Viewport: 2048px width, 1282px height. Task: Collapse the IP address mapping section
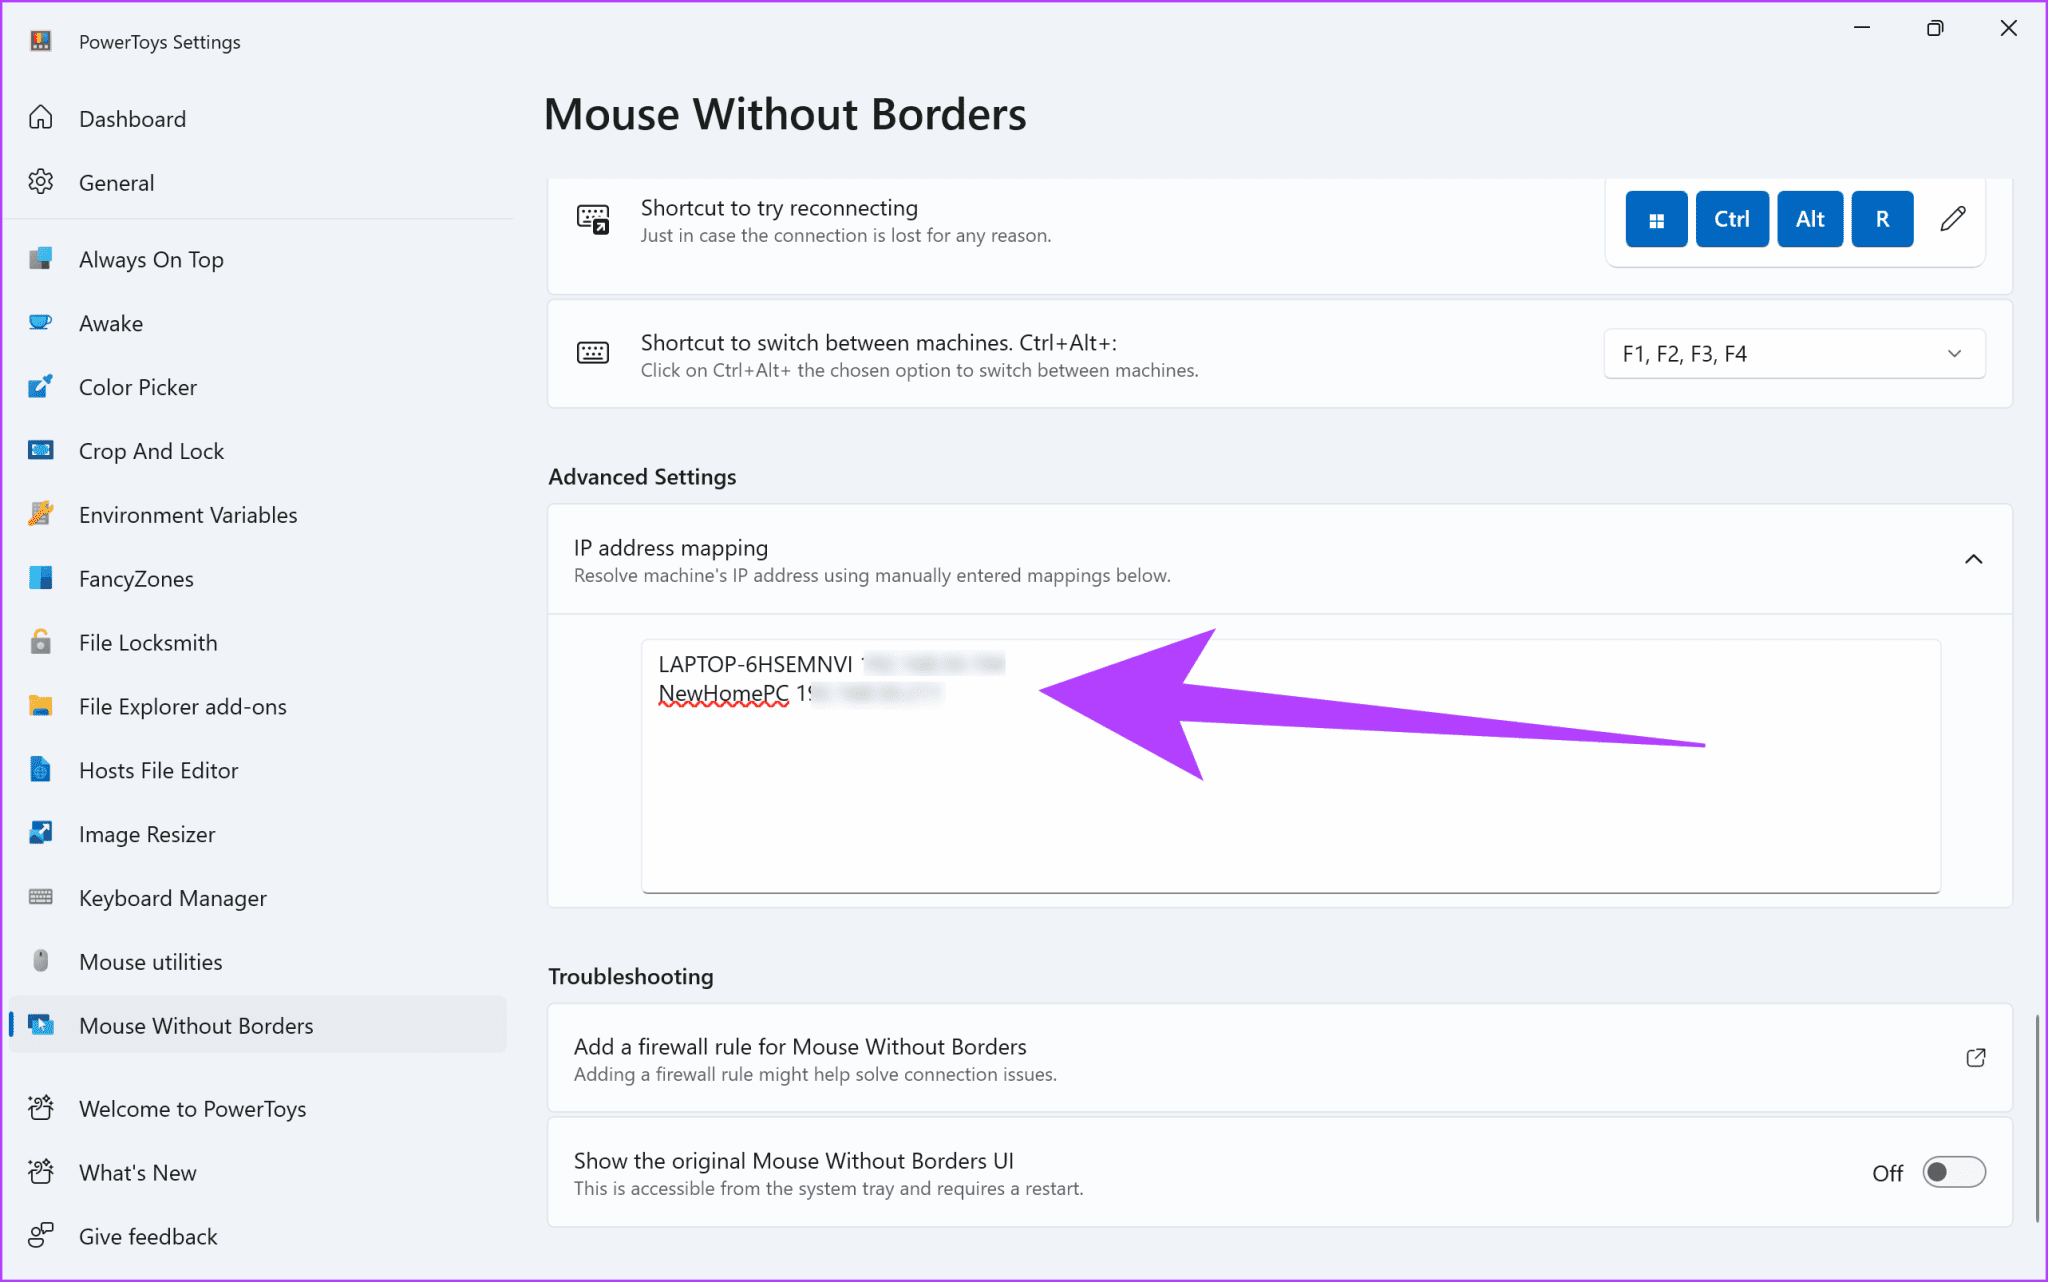[x=1973, y=559]
